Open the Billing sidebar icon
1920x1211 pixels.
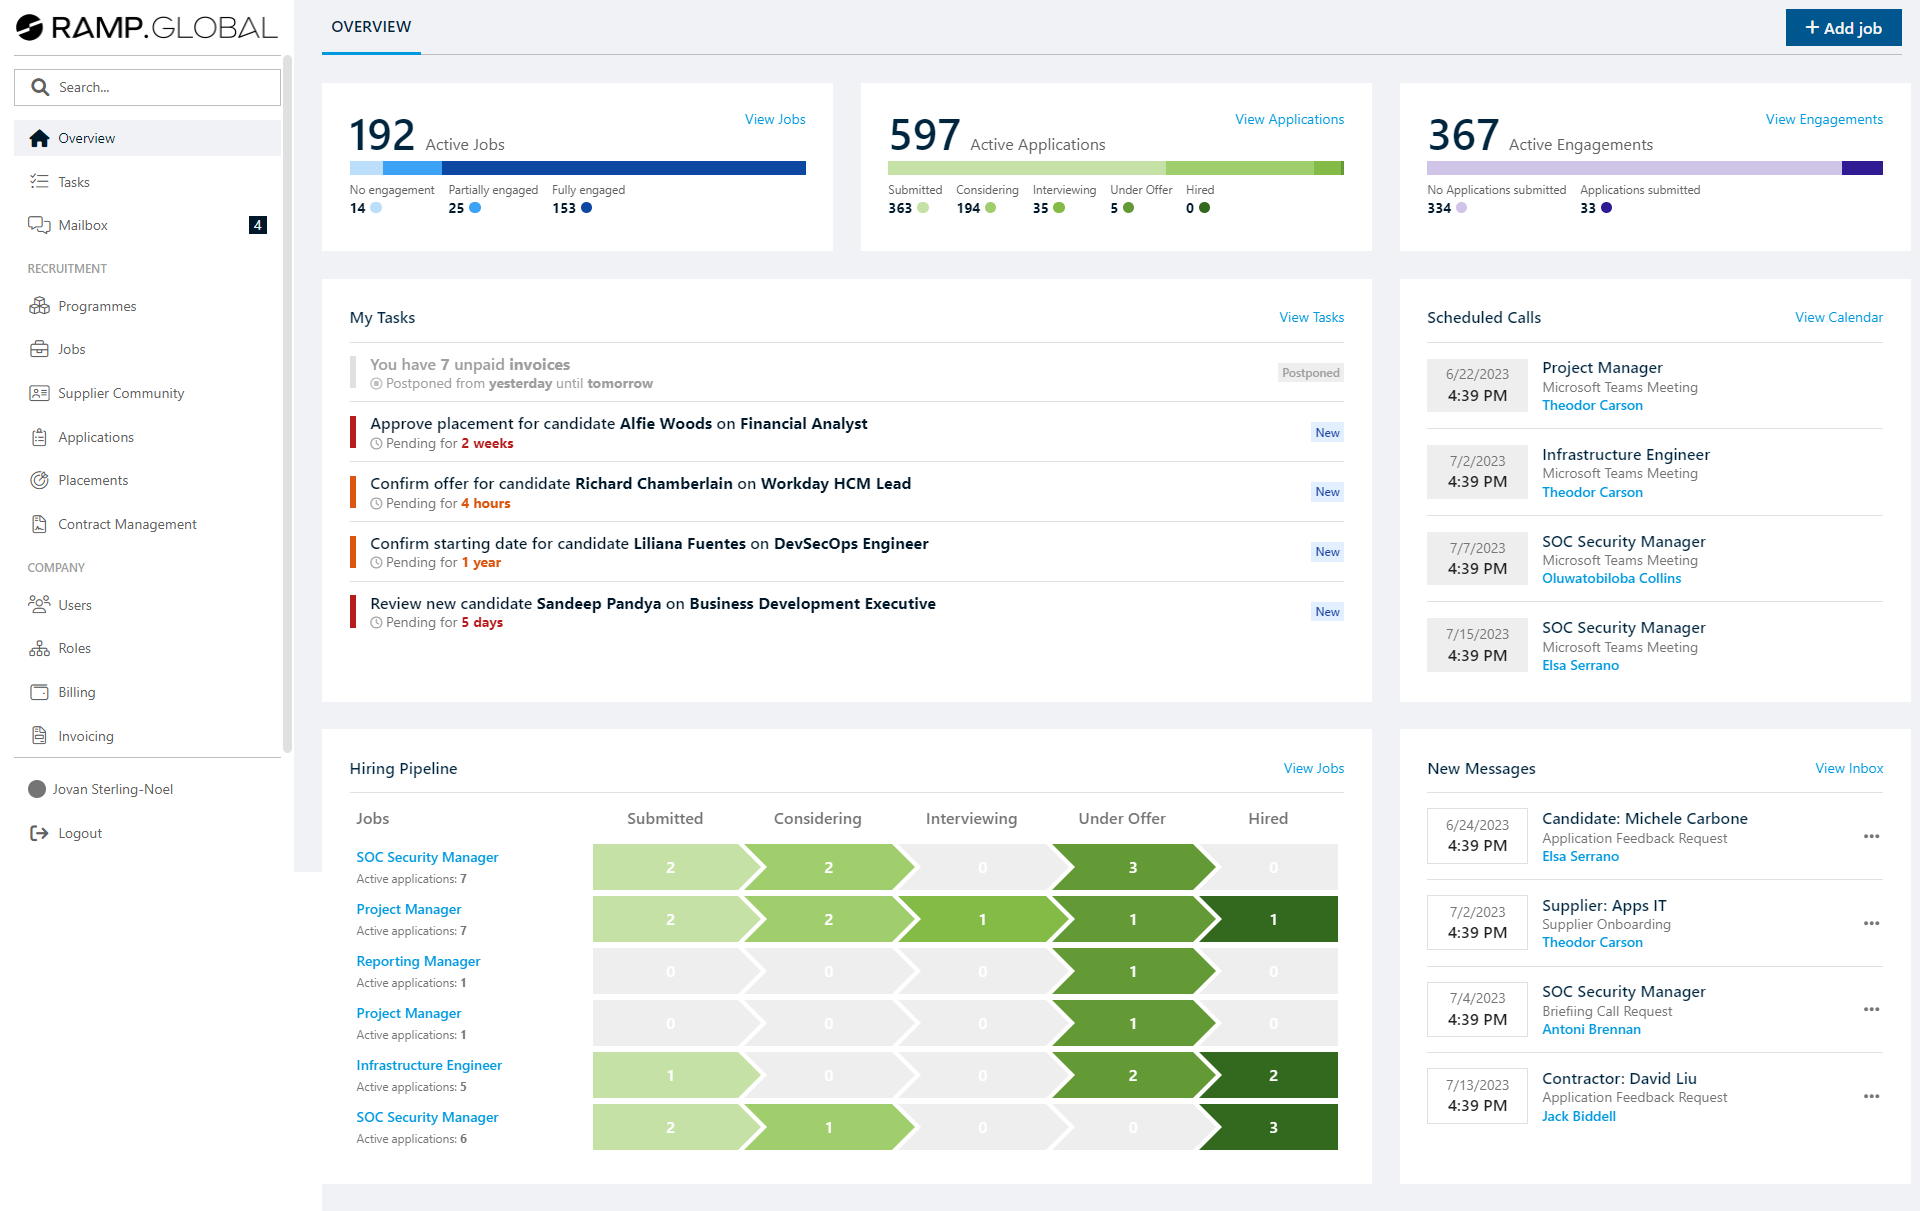click(x=39, y=692)
